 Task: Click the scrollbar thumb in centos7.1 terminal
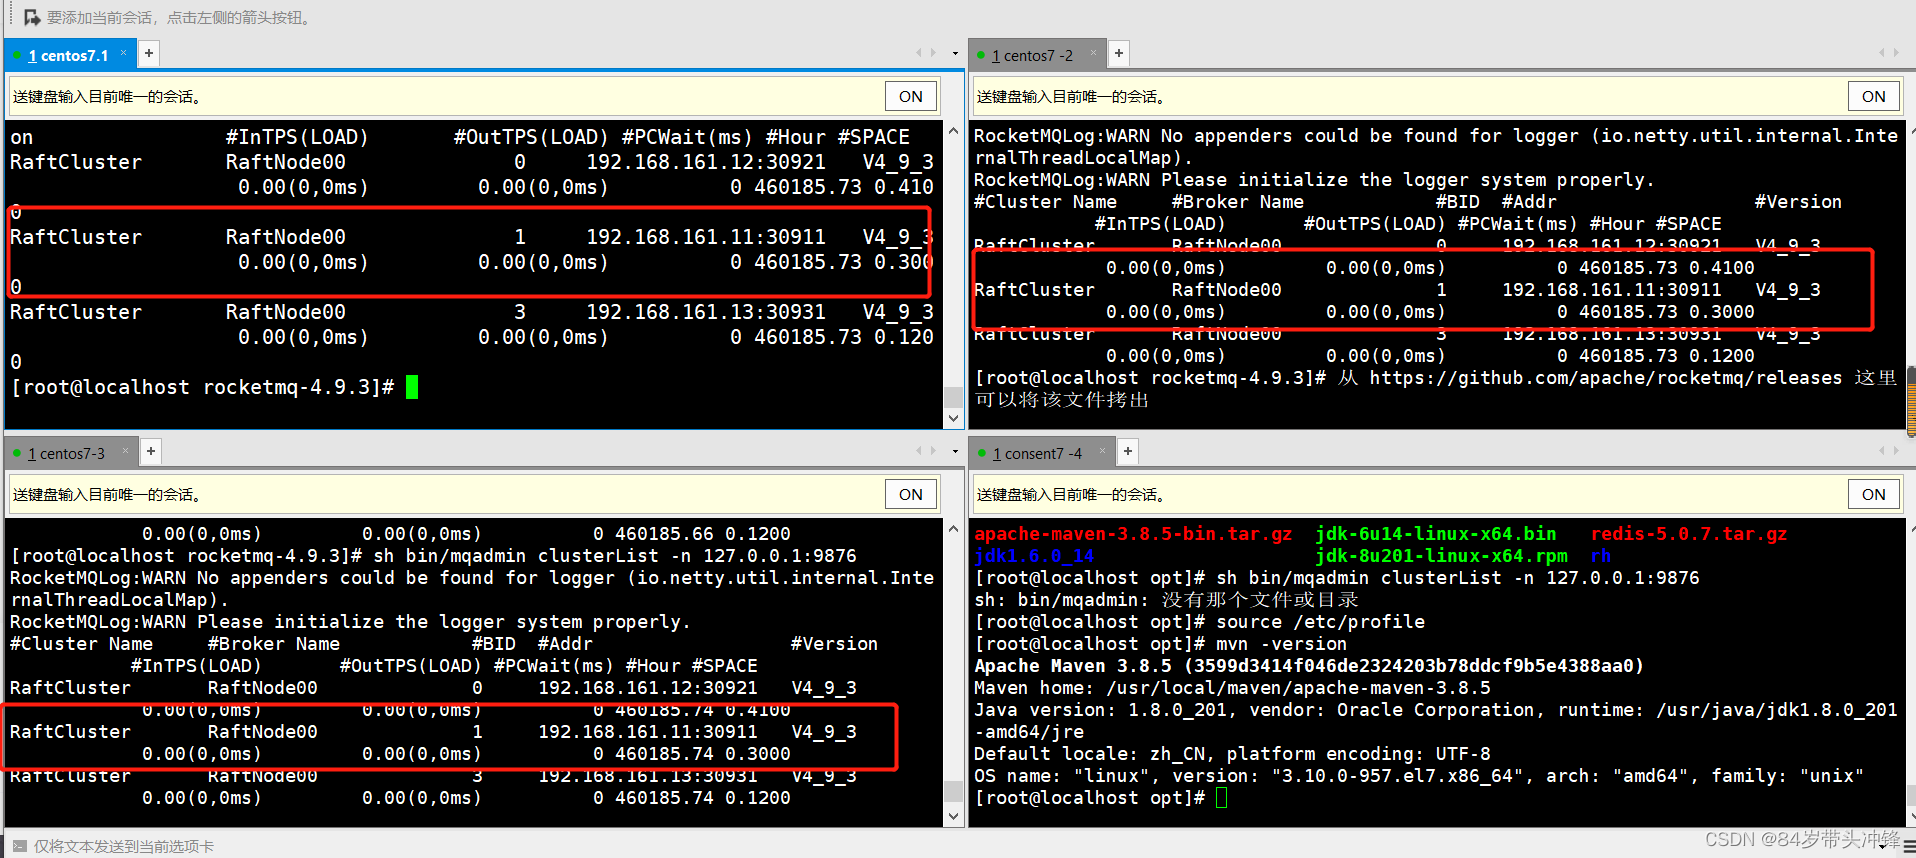pos(954,397)
